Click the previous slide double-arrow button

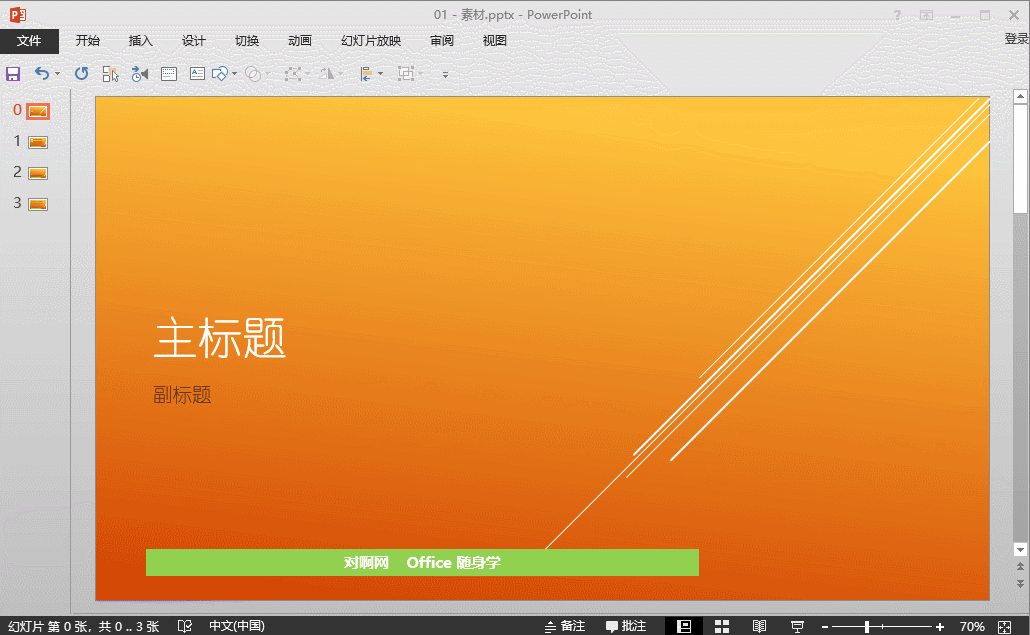1020,567
